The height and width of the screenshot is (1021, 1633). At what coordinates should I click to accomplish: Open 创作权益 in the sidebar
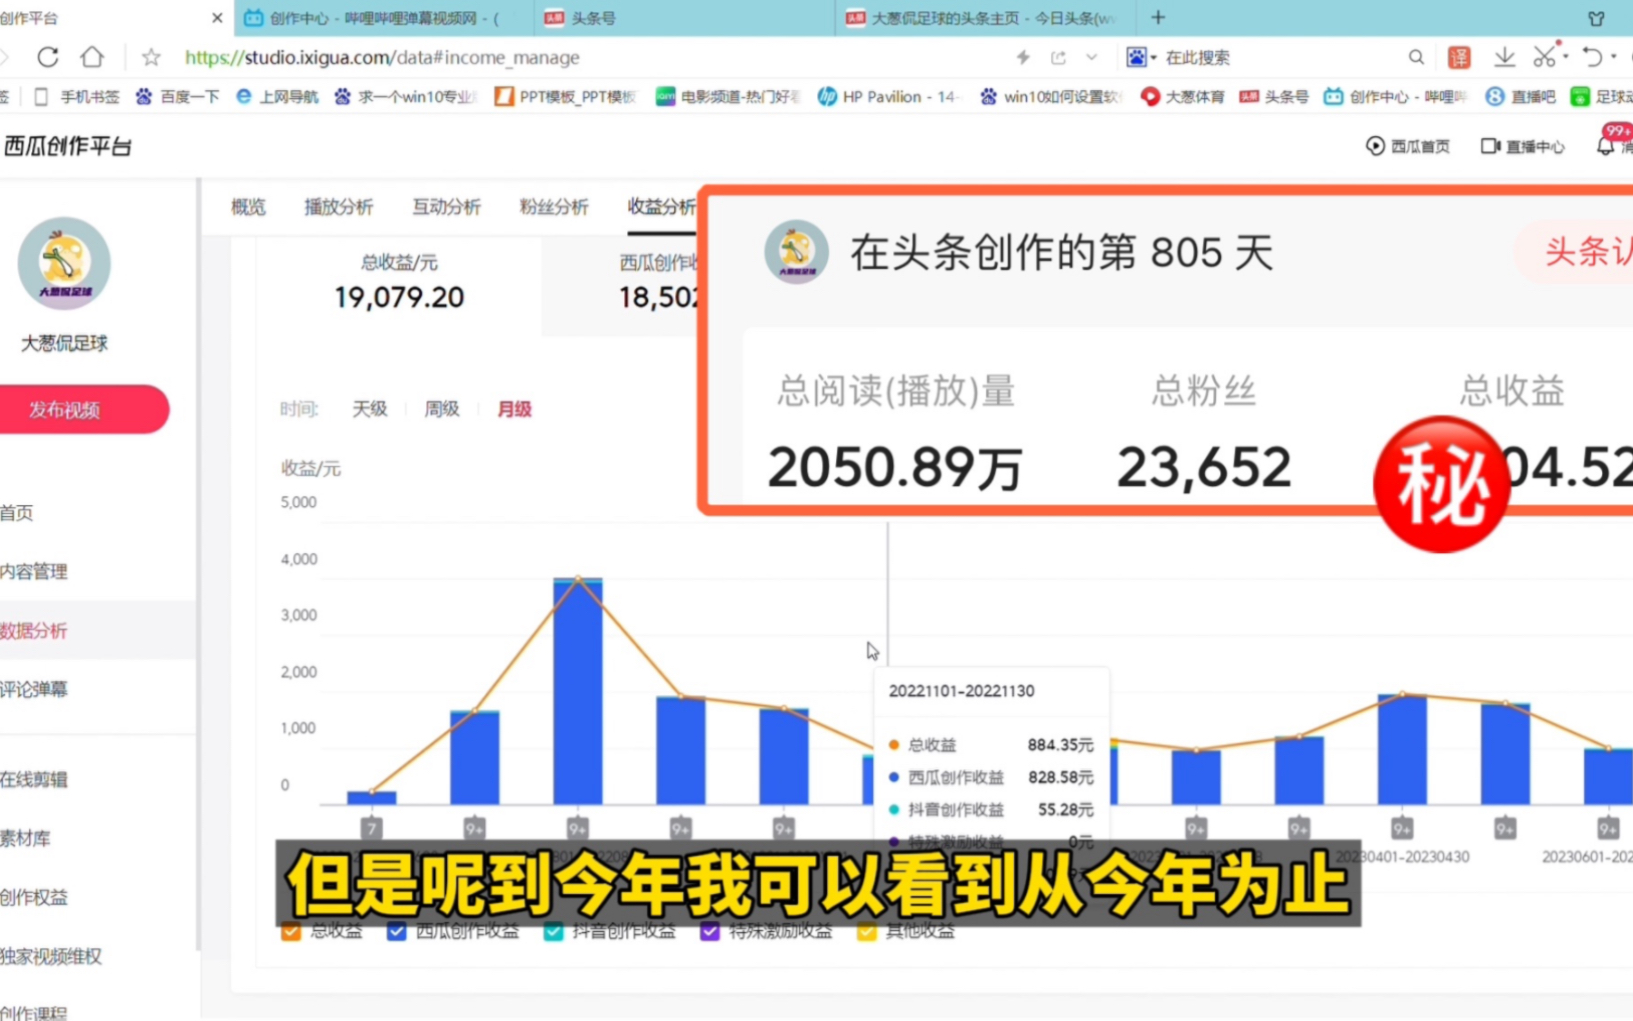click(34, 897)
